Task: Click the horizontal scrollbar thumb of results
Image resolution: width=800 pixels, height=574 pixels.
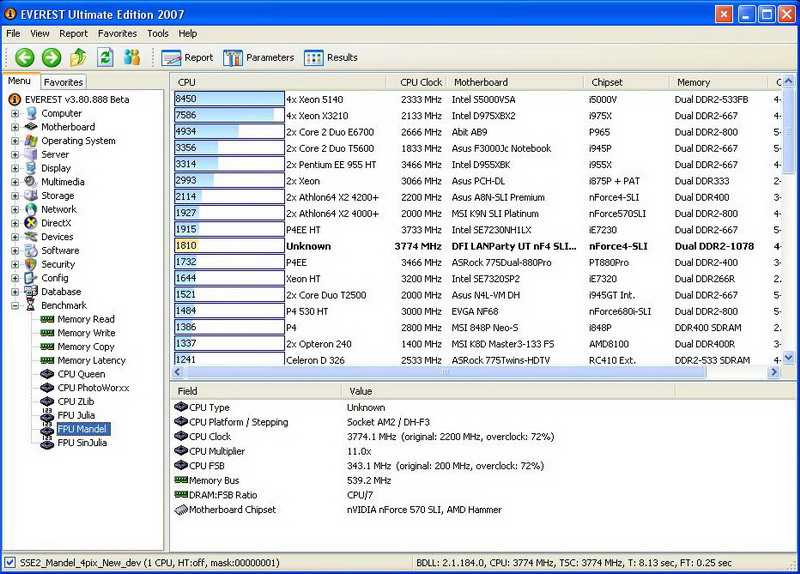Action: (446, 372)
